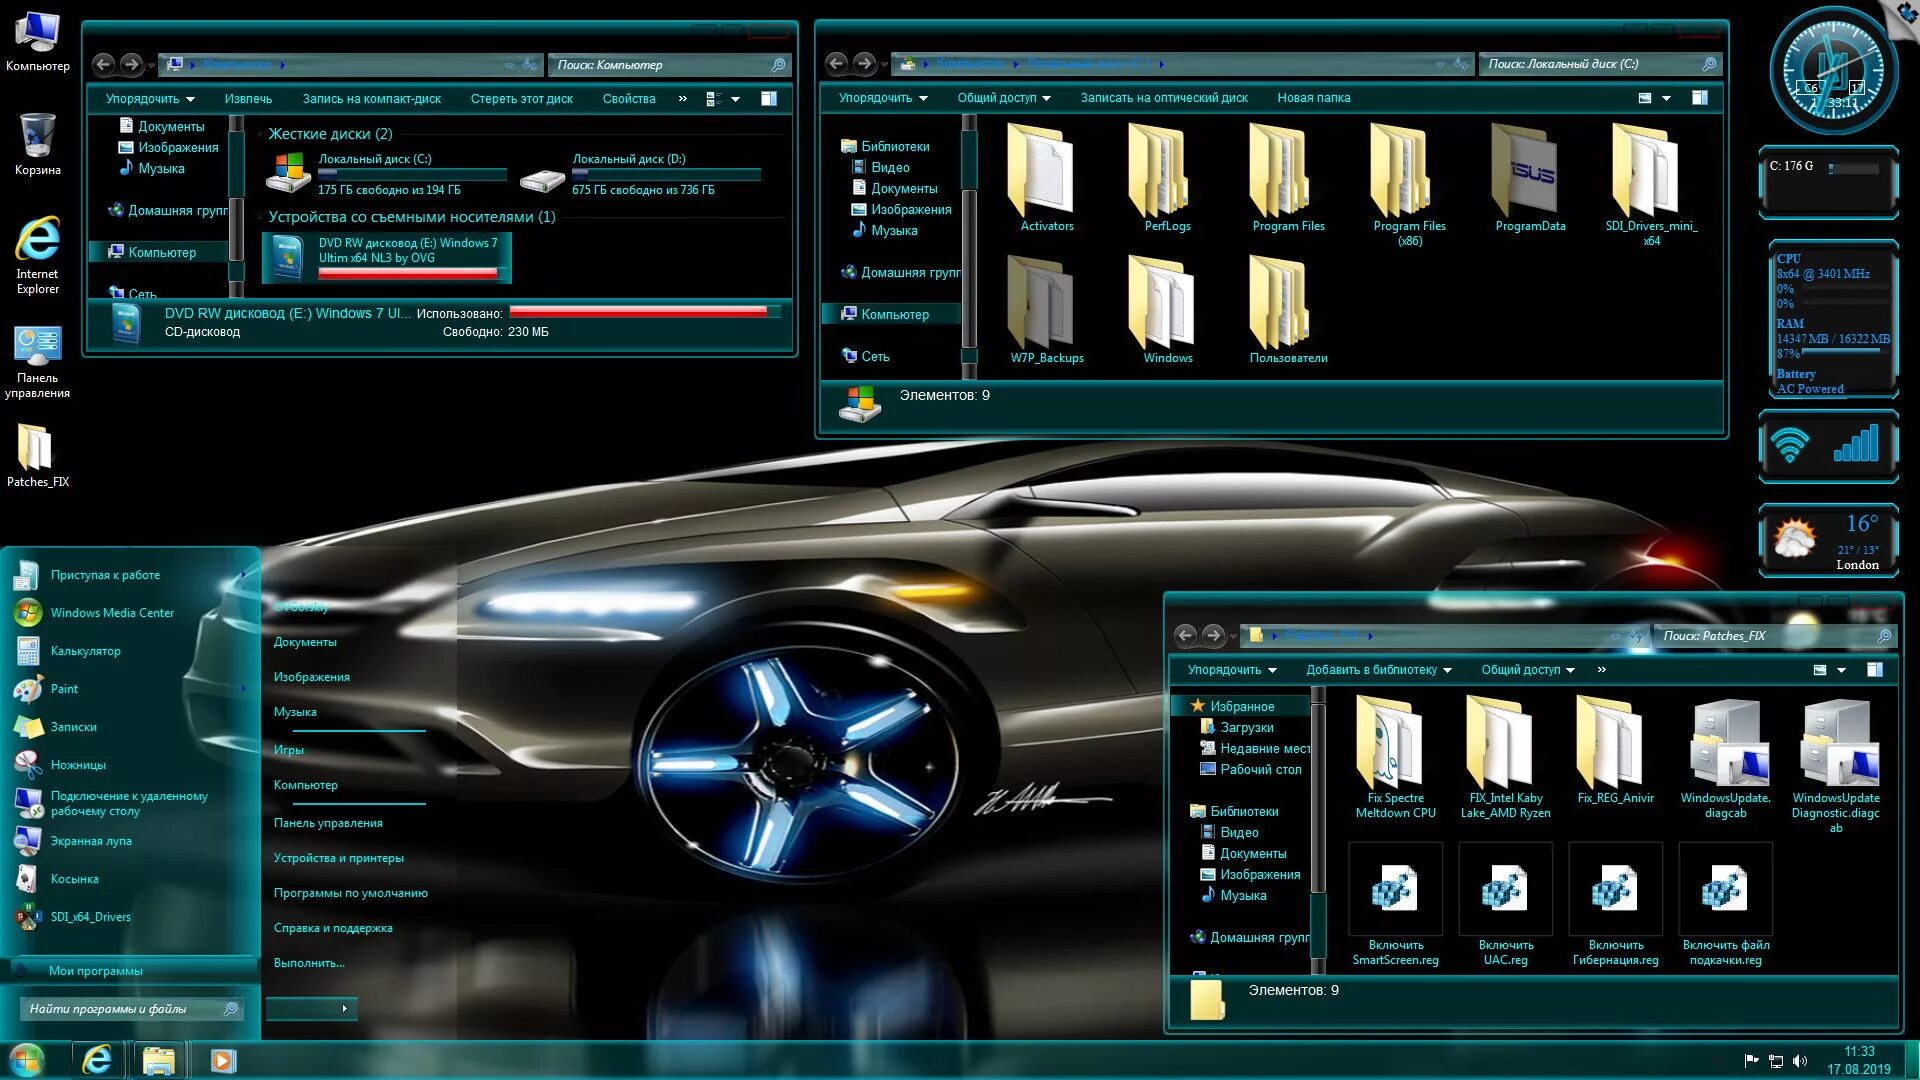
Task: Click the Найти программы и файлы search box
Action: [120, 1009]
